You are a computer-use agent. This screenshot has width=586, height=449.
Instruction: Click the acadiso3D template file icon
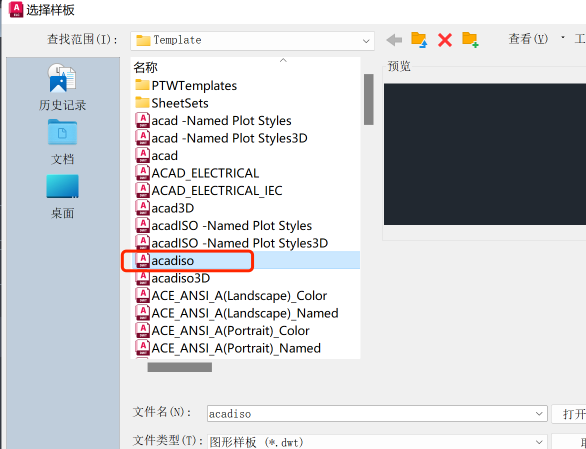[142, 278]
